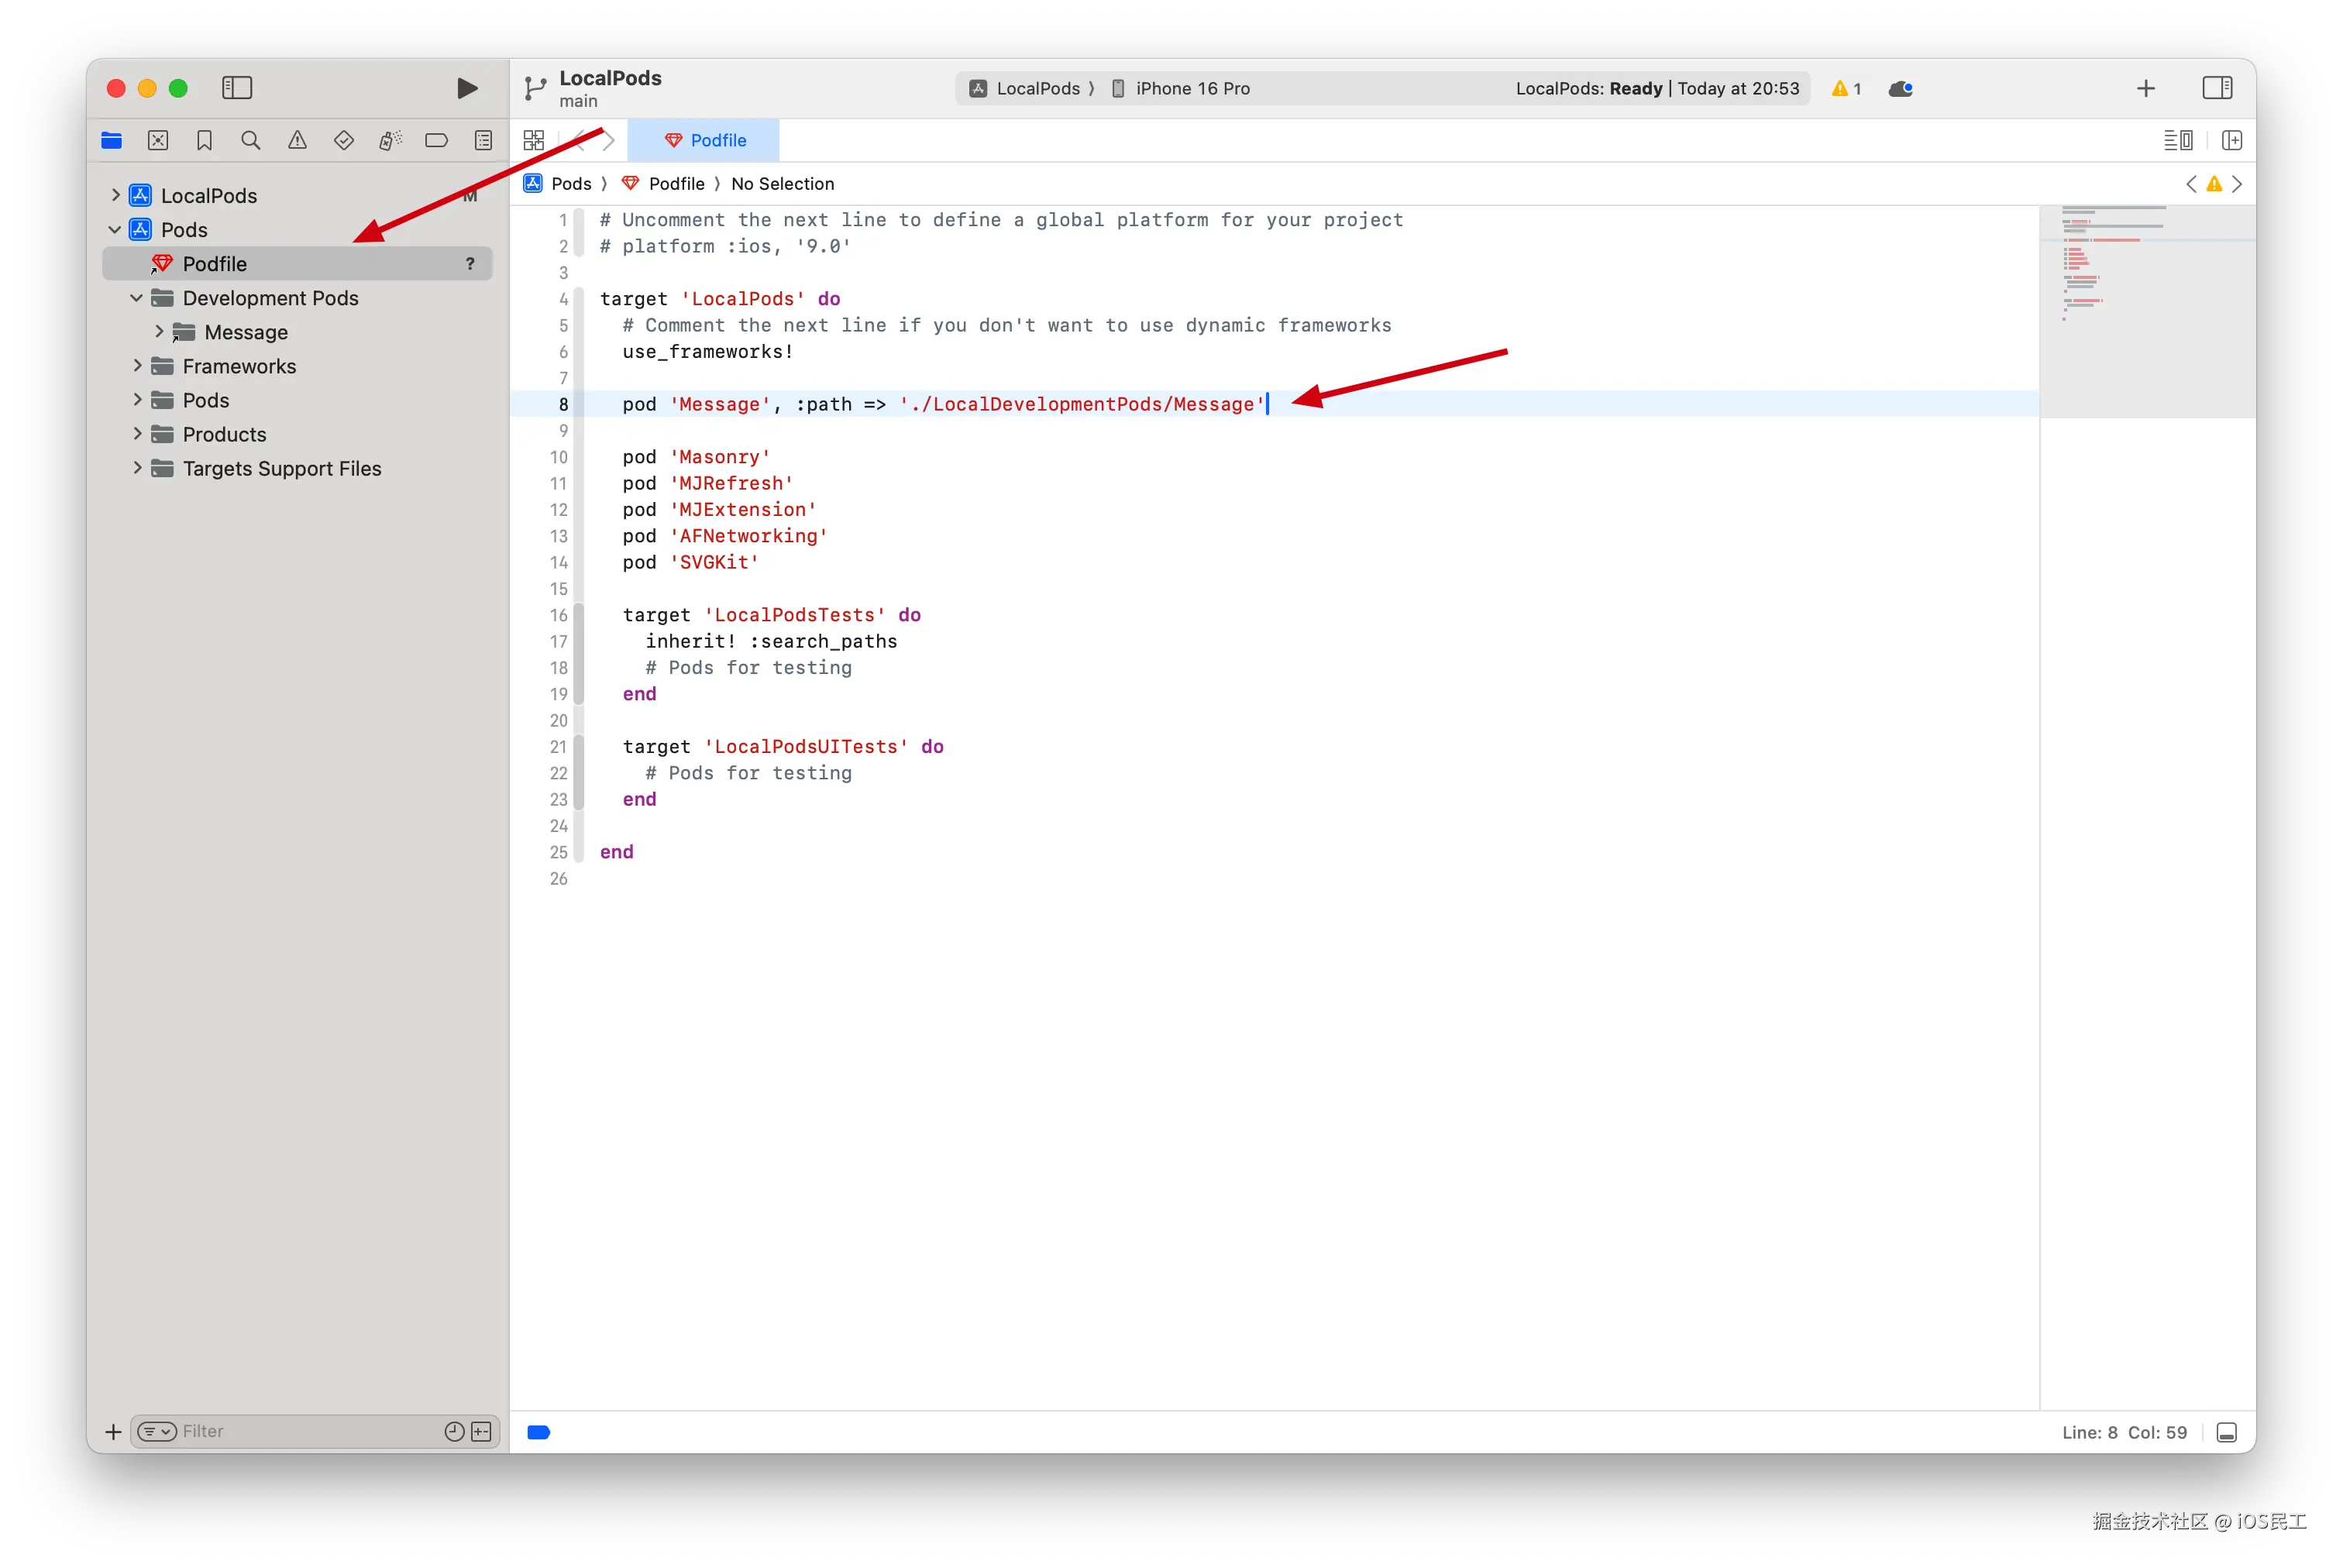
Task: Open the Report navigator icon
Action: (x=483, y=140)
